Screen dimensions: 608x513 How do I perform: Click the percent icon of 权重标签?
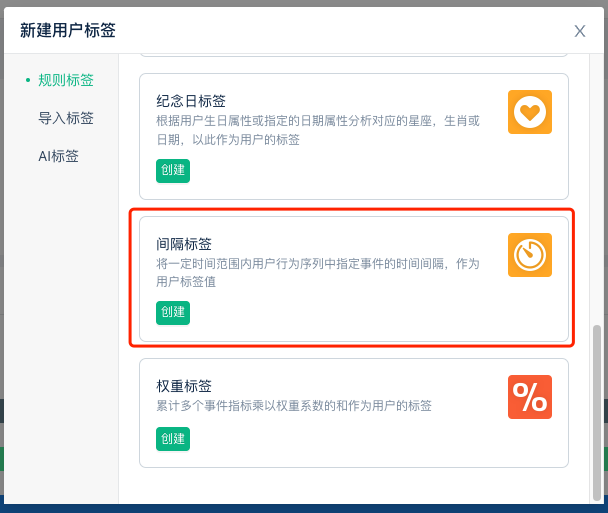click(530, 397)
